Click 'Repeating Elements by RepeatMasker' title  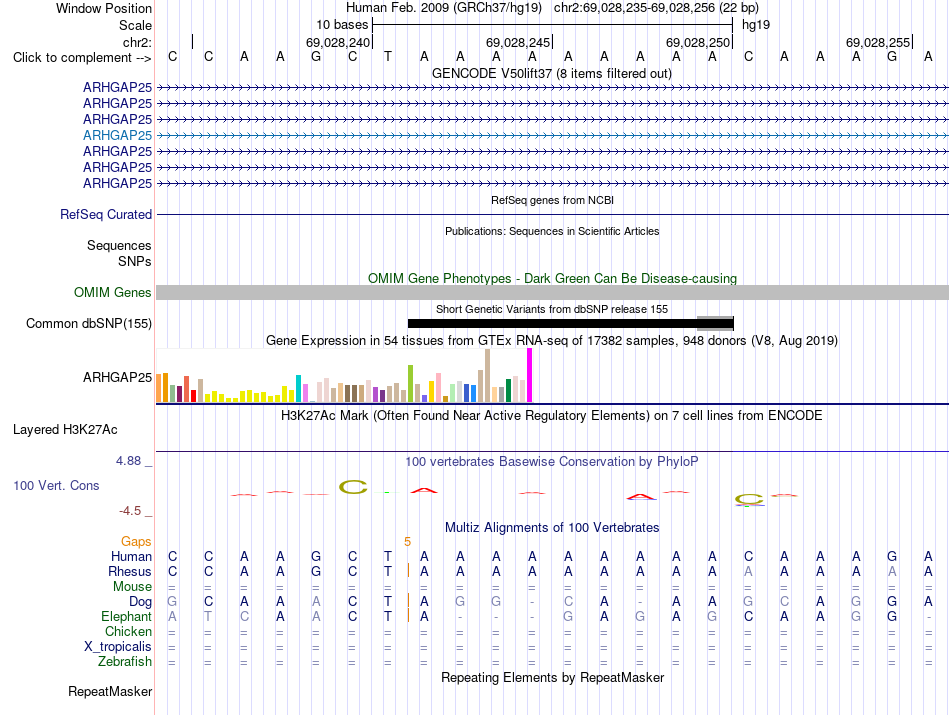coord(552,677)
